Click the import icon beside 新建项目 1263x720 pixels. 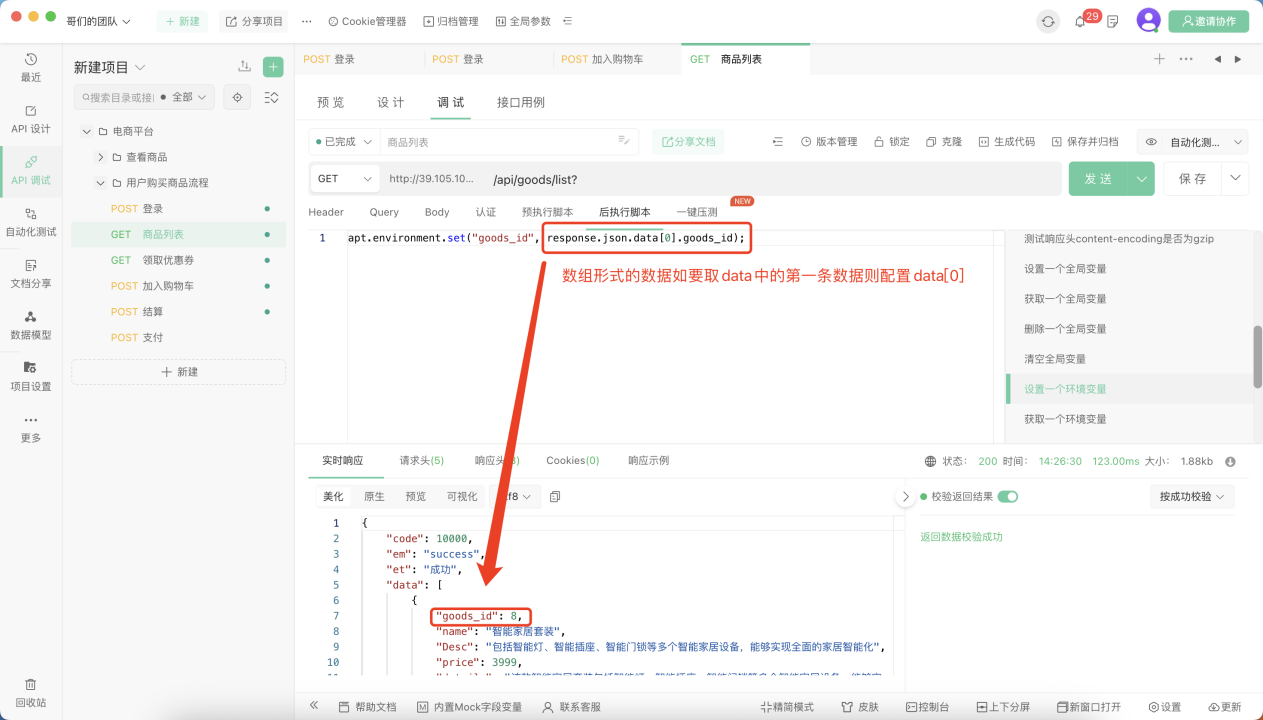(x=244, y=67)
